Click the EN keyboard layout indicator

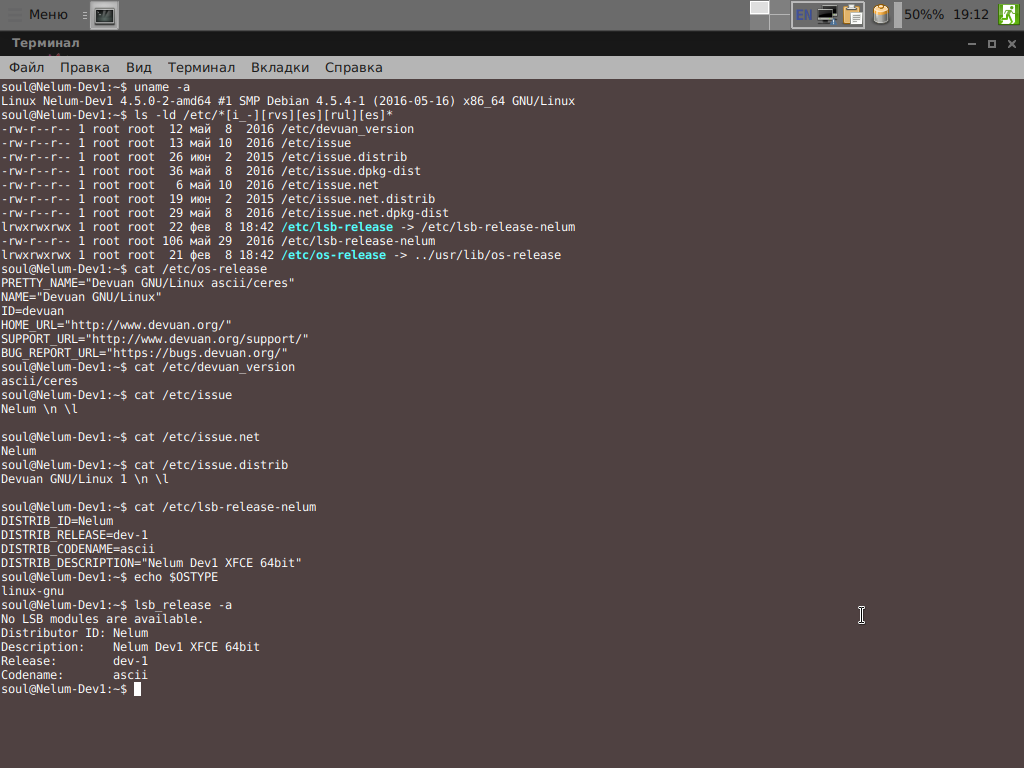pyautogui.click(x=804, y=15)
